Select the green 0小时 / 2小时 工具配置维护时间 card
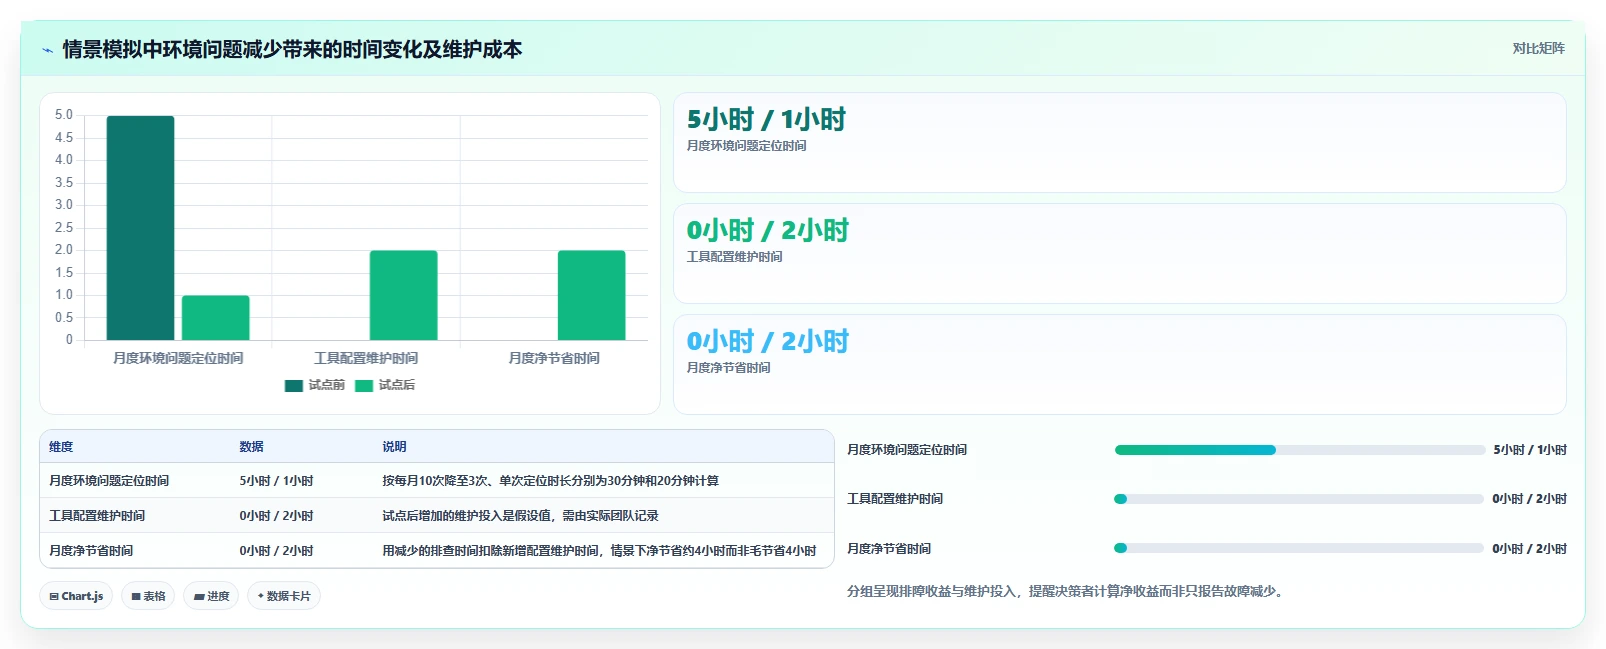 pos(1120,253)
